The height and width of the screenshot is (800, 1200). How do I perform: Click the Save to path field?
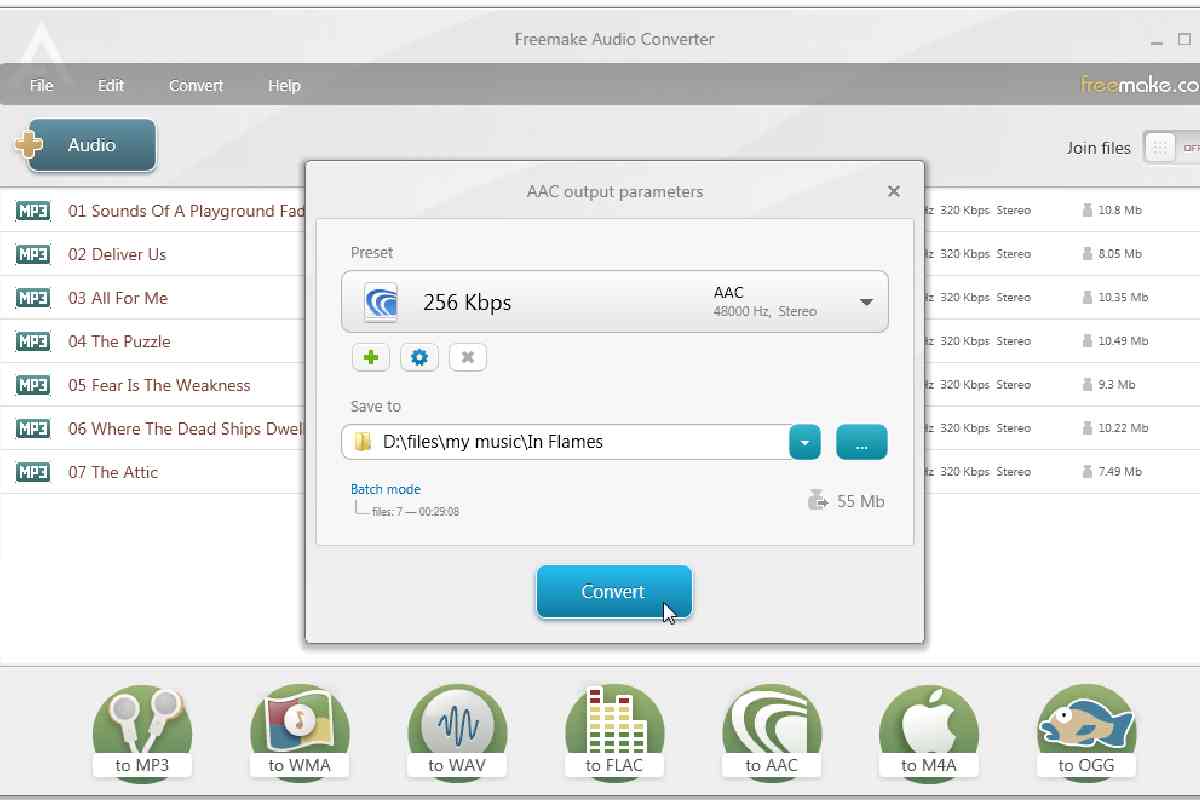pyautogui.click(x=567, y=442)
